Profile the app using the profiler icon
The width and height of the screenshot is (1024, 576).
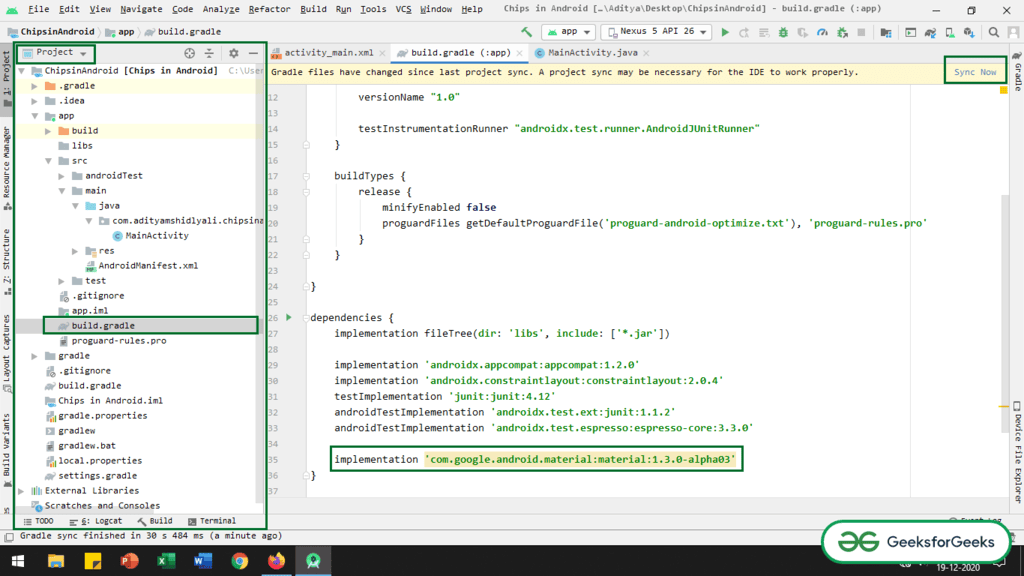point(823,31)
